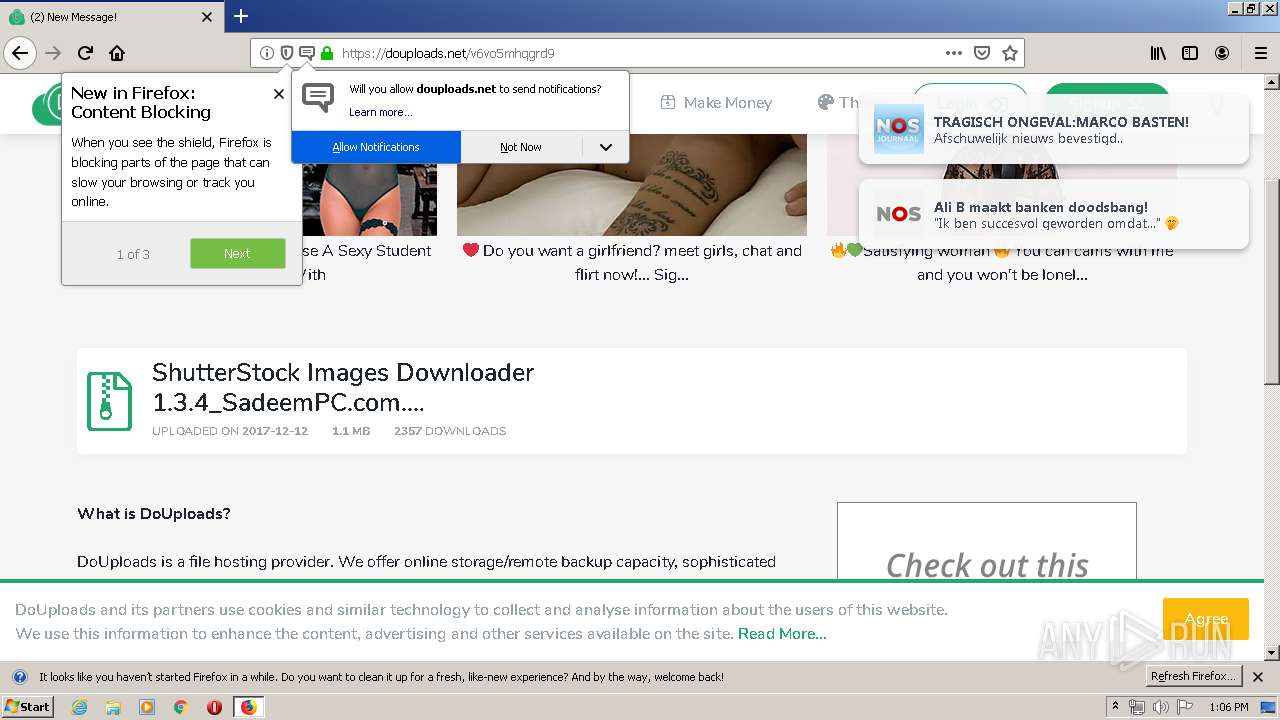
Task: Click upload date 2017-12-12 text
Action: click(275, 431)
